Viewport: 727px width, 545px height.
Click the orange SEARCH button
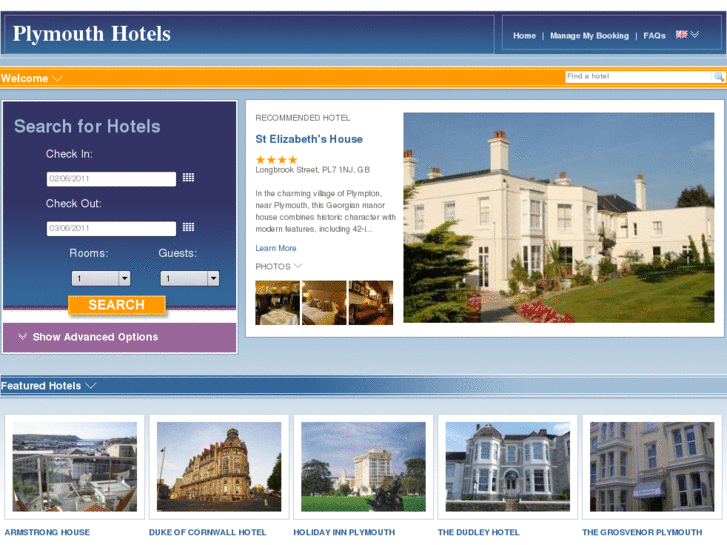click(117, 305)
